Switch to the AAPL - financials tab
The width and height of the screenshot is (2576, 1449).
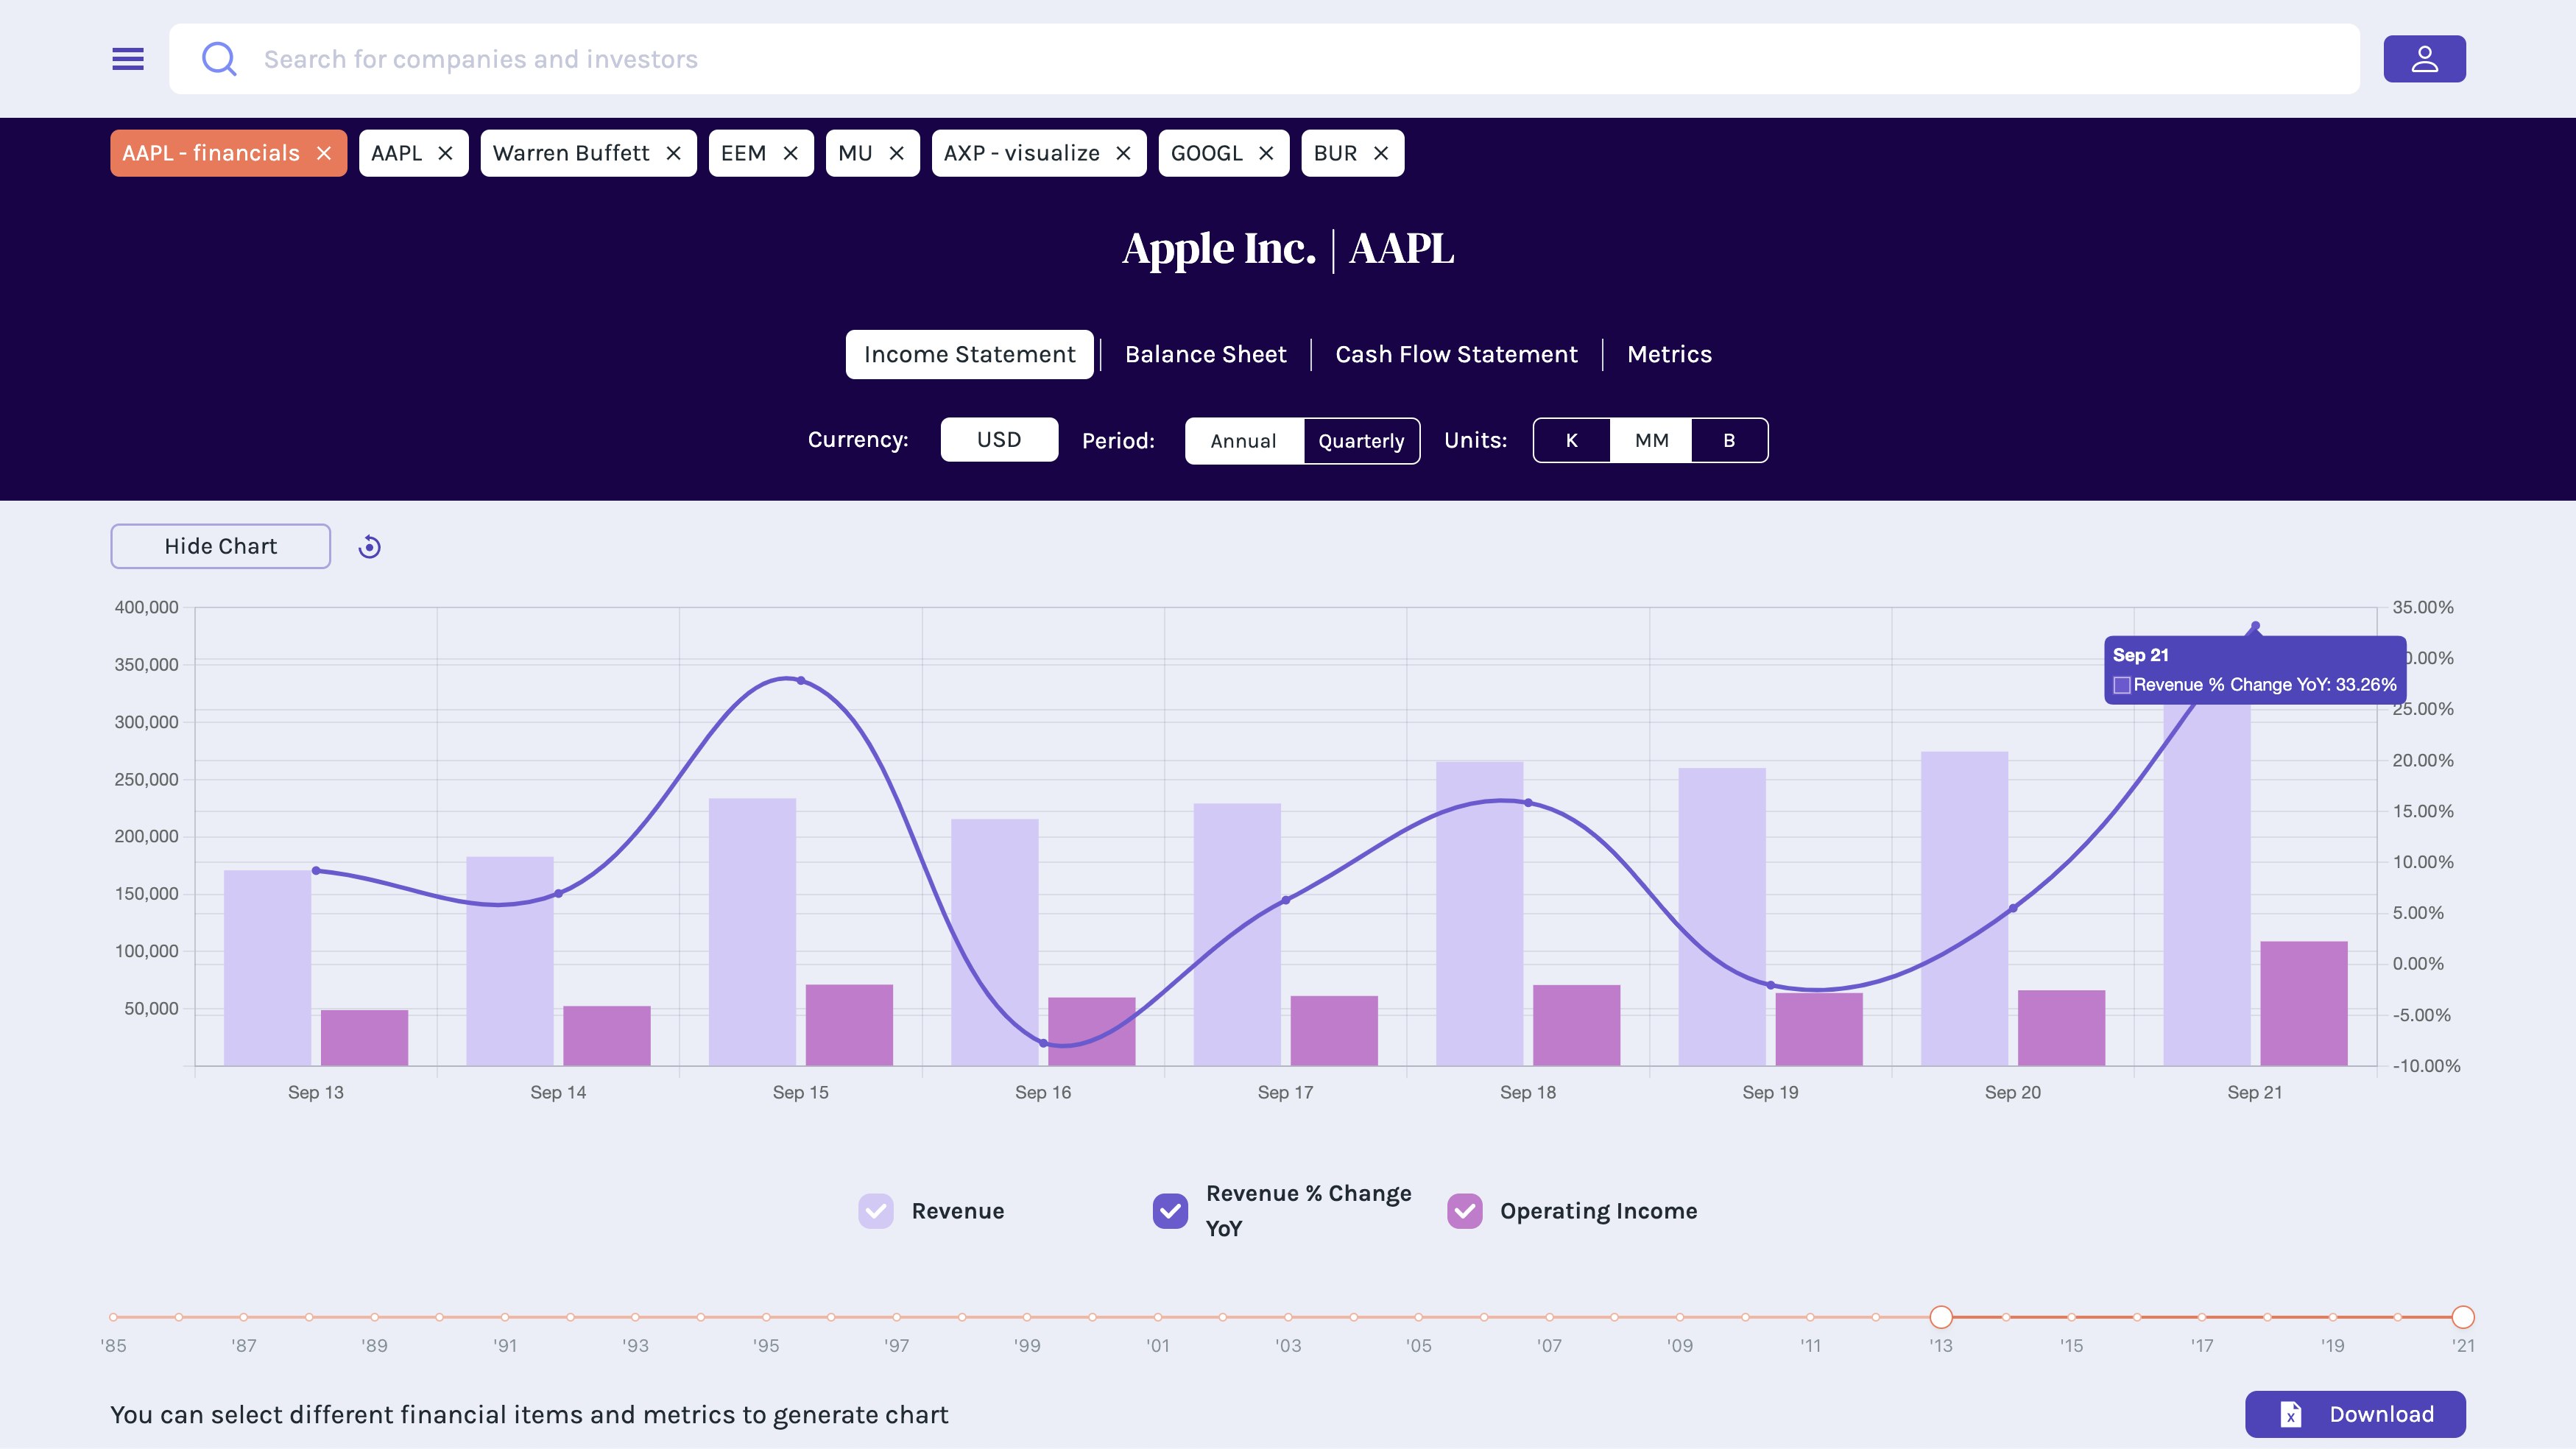(x=211, y=153)
